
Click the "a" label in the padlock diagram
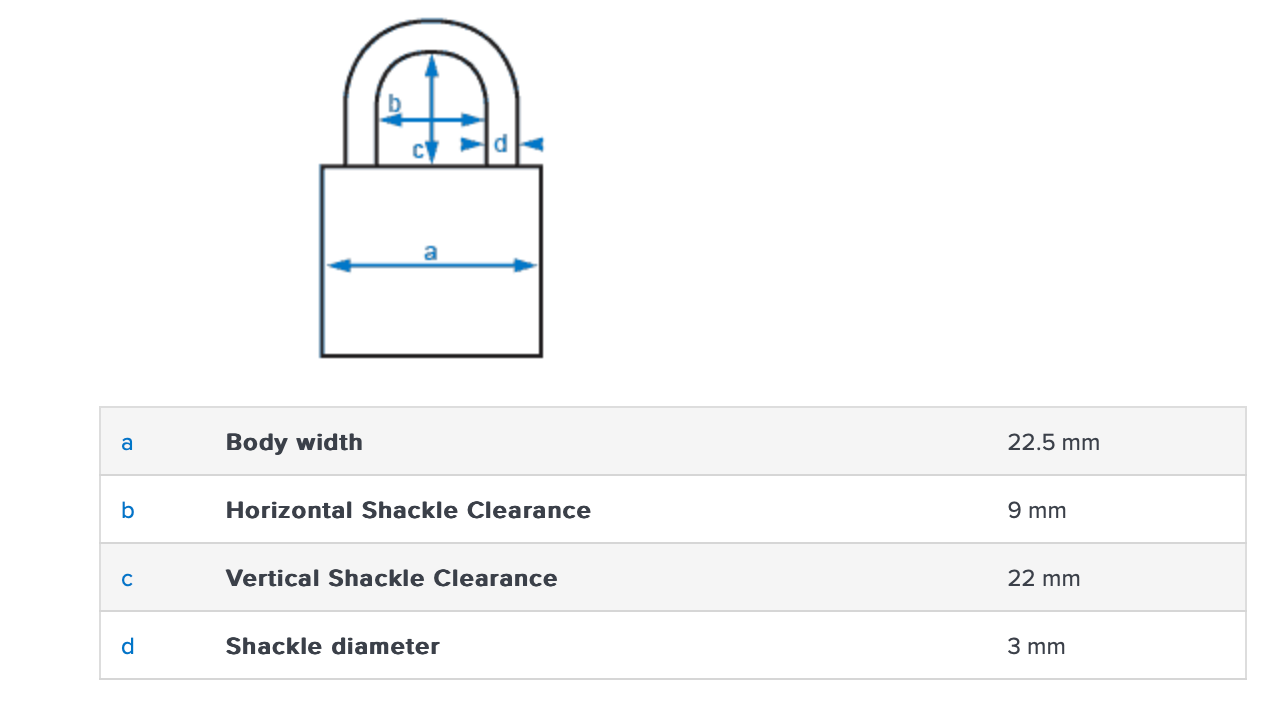click(x=430, y=253)
